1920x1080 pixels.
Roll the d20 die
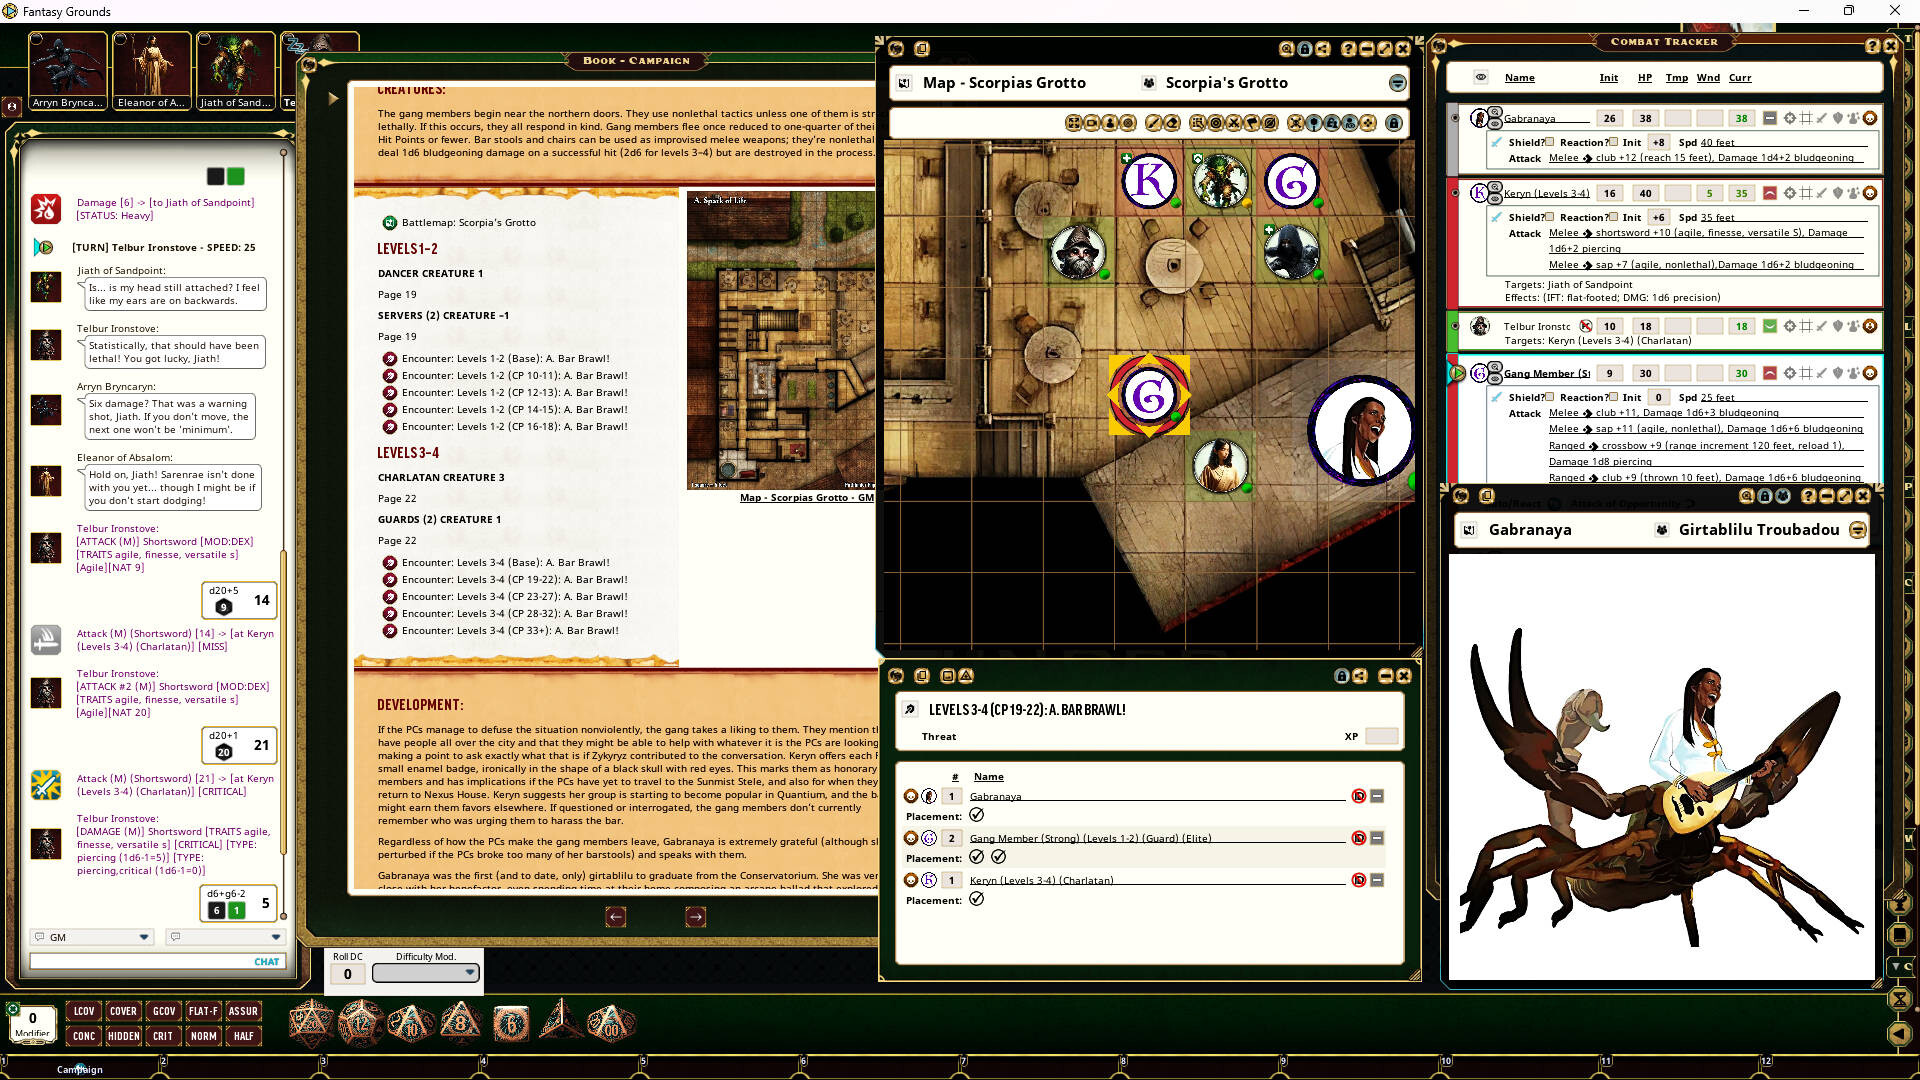310,1022
